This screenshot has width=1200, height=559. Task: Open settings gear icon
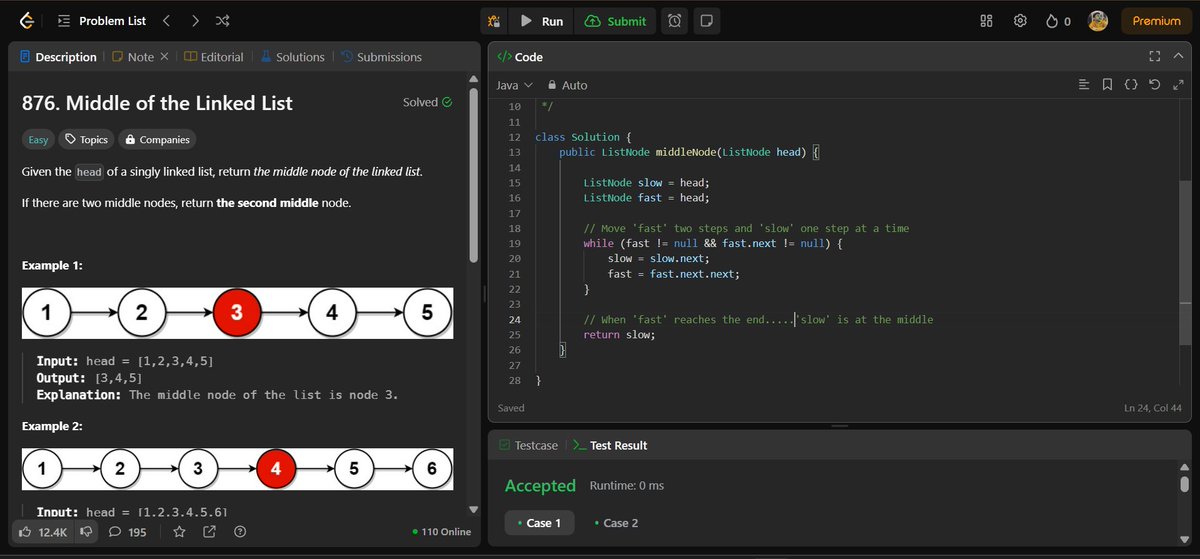point(1020,21)
